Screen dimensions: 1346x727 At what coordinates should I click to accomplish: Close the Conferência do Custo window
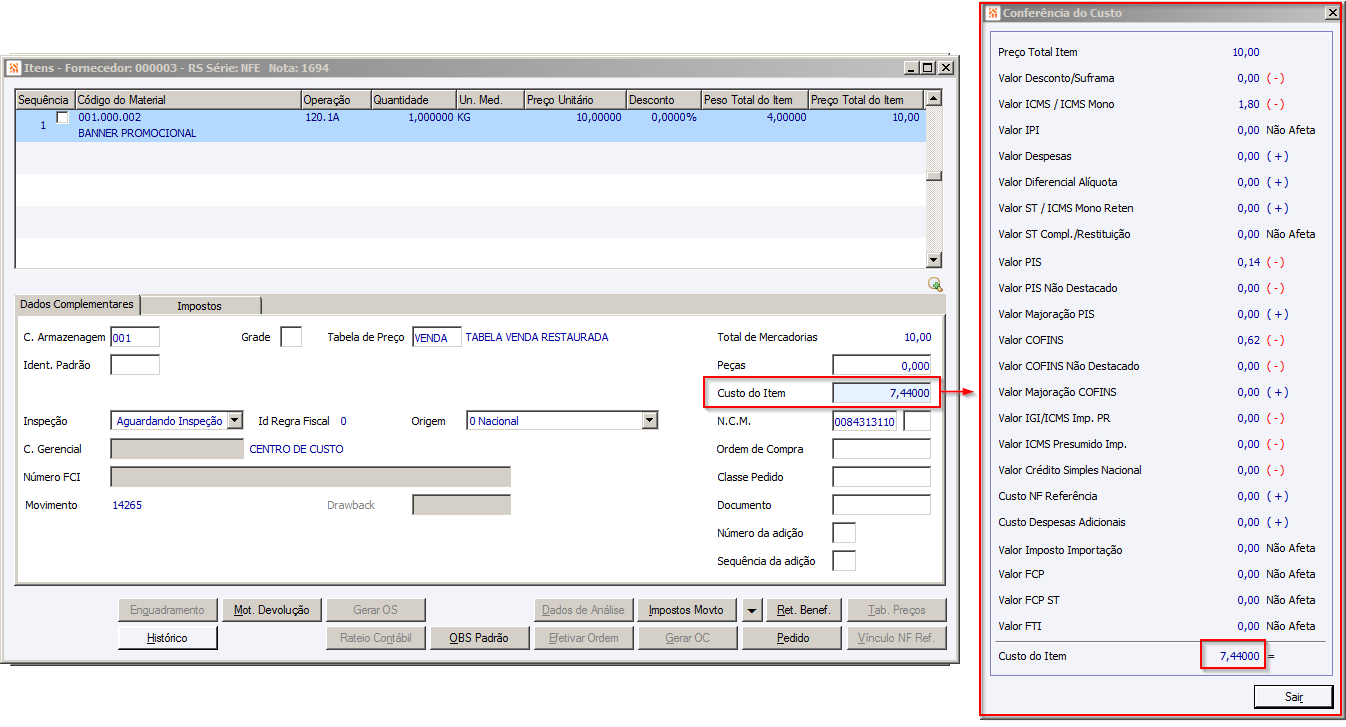1332,13
